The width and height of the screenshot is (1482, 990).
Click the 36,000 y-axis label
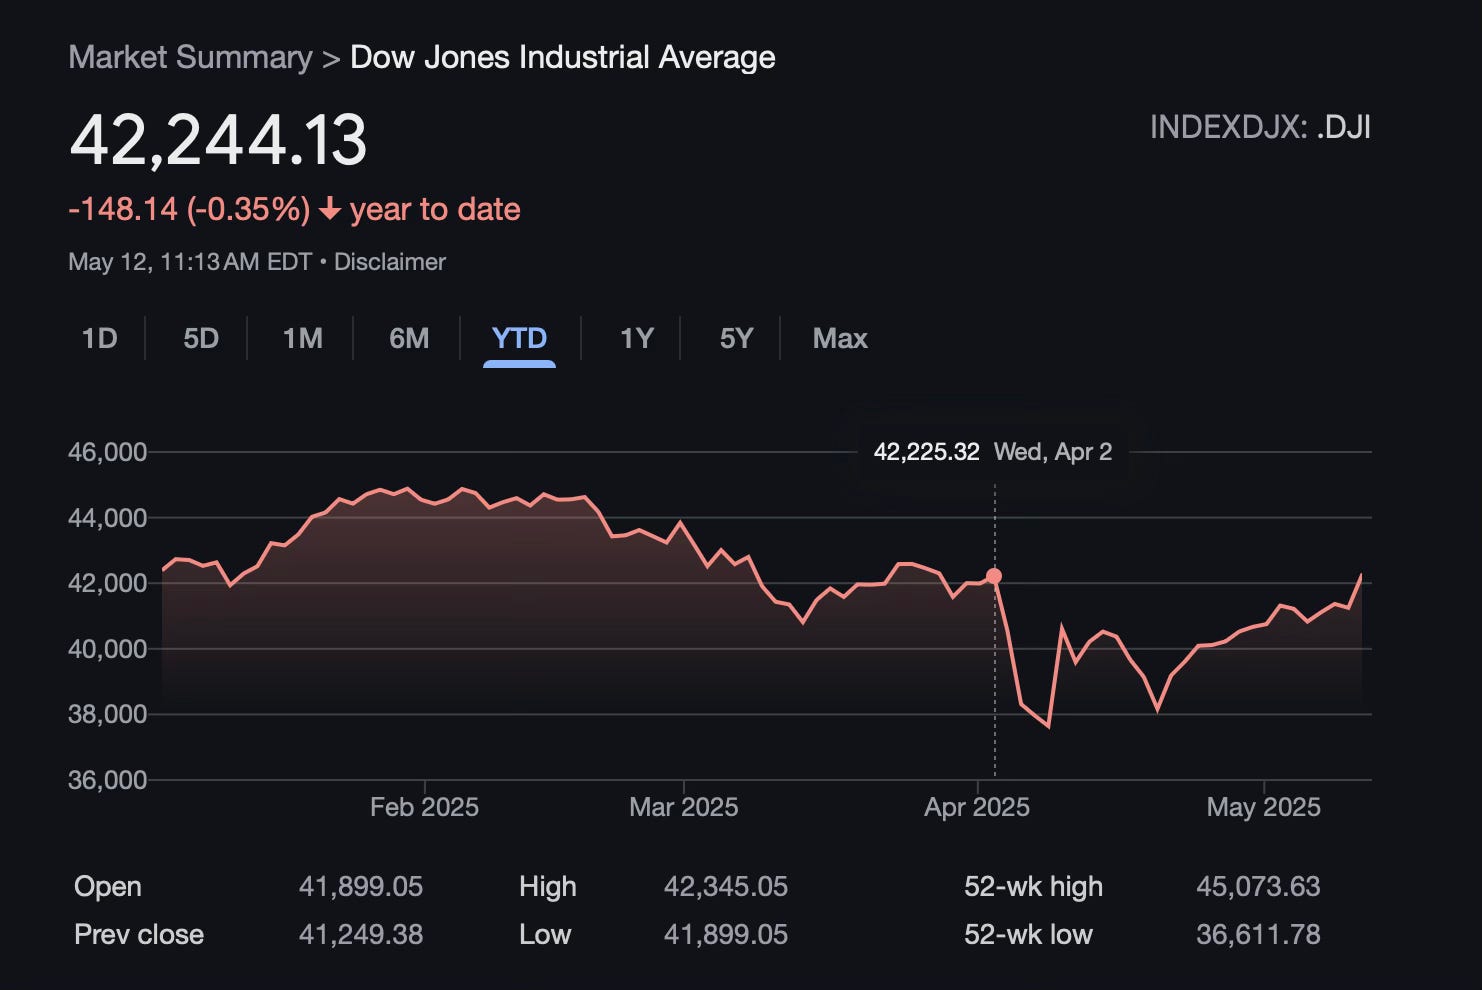[107, 780]
